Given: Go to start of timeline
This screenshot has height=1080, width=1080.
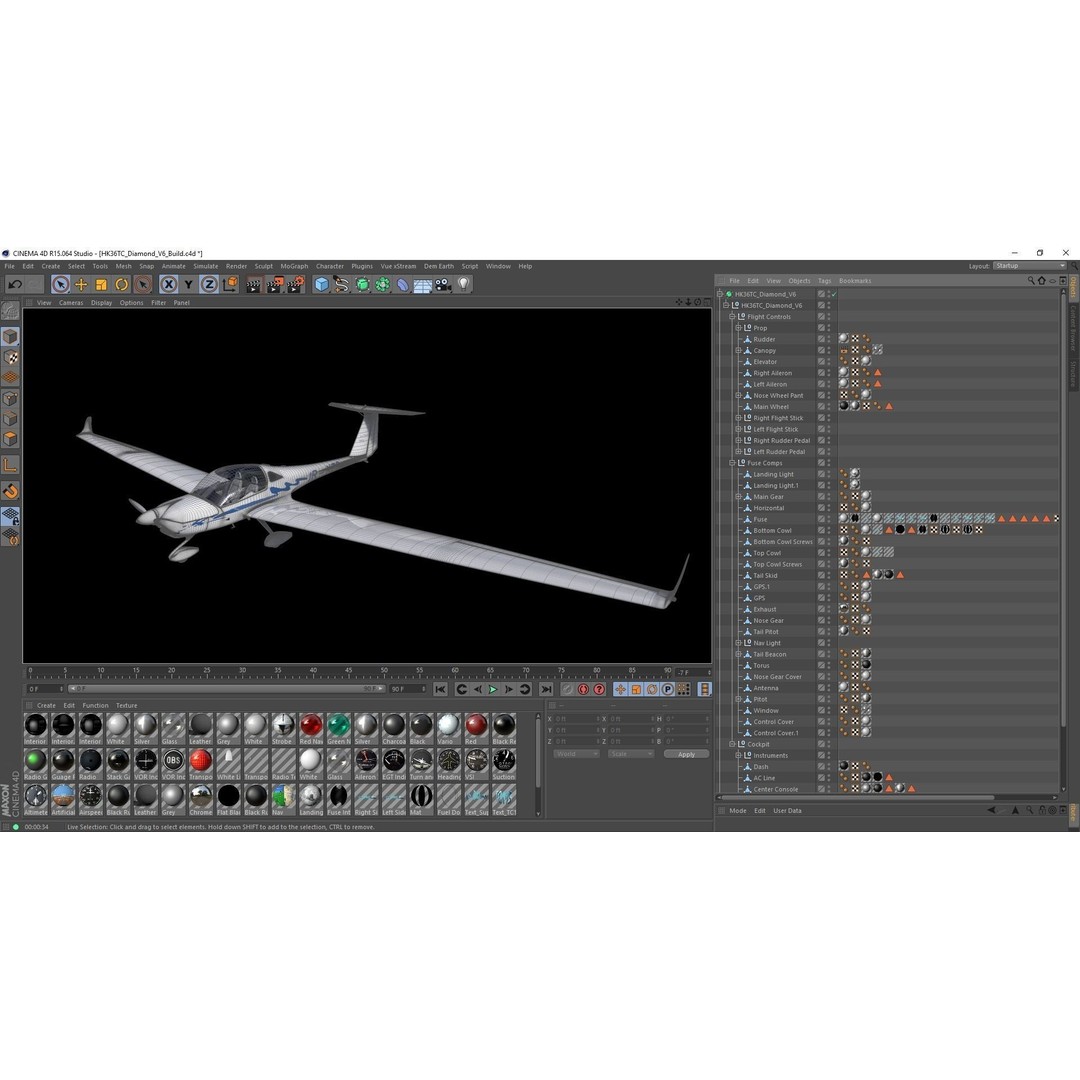Looking at the screenshot, I should pos(440,689).
